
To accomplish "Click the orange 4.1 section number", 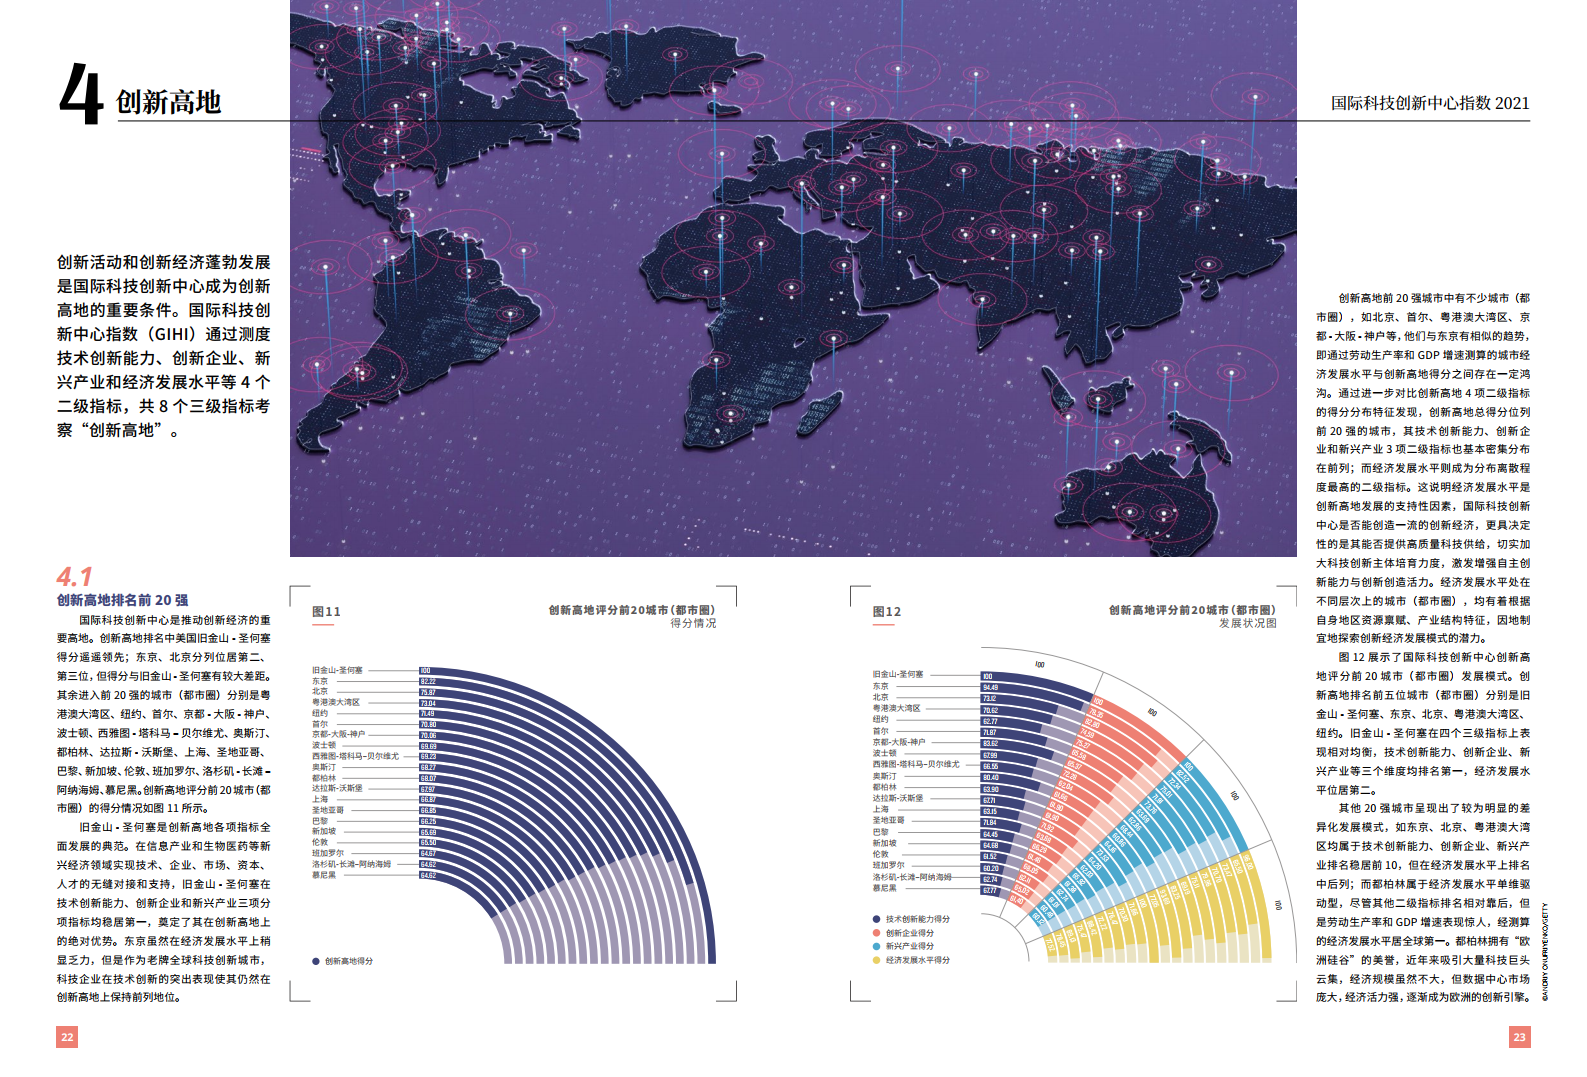I will [x=74, y=577].
